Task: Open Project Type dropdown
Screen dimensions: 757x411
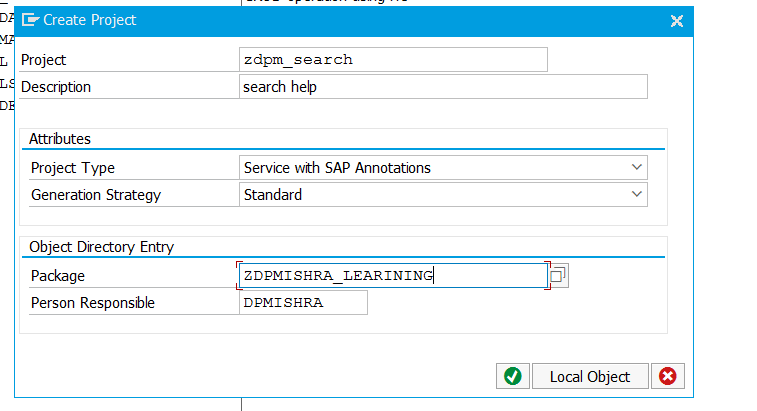Action: coord(636,167)
